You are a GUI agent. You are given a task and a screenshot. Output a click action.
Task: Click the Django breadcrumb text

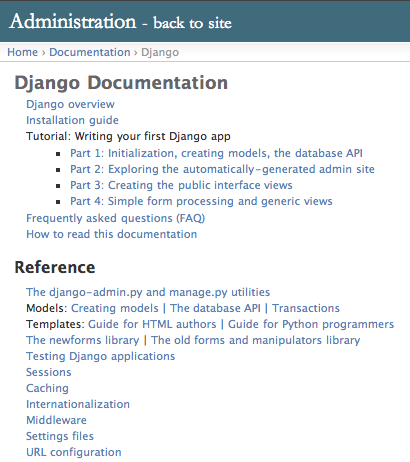click(x=160, y=53)
